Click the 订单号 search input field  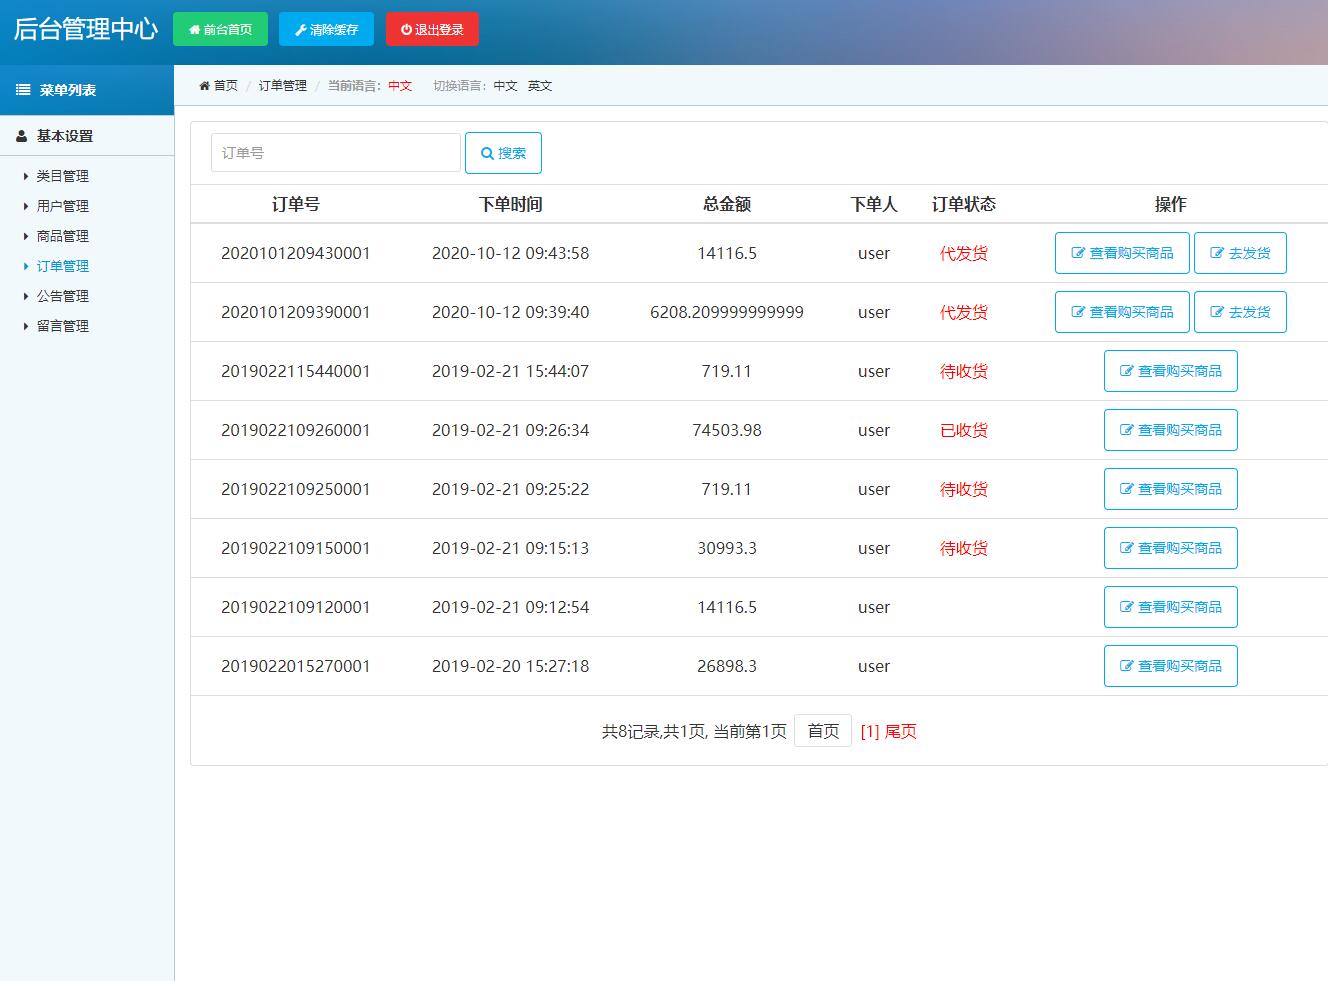[x=335, y=152]
